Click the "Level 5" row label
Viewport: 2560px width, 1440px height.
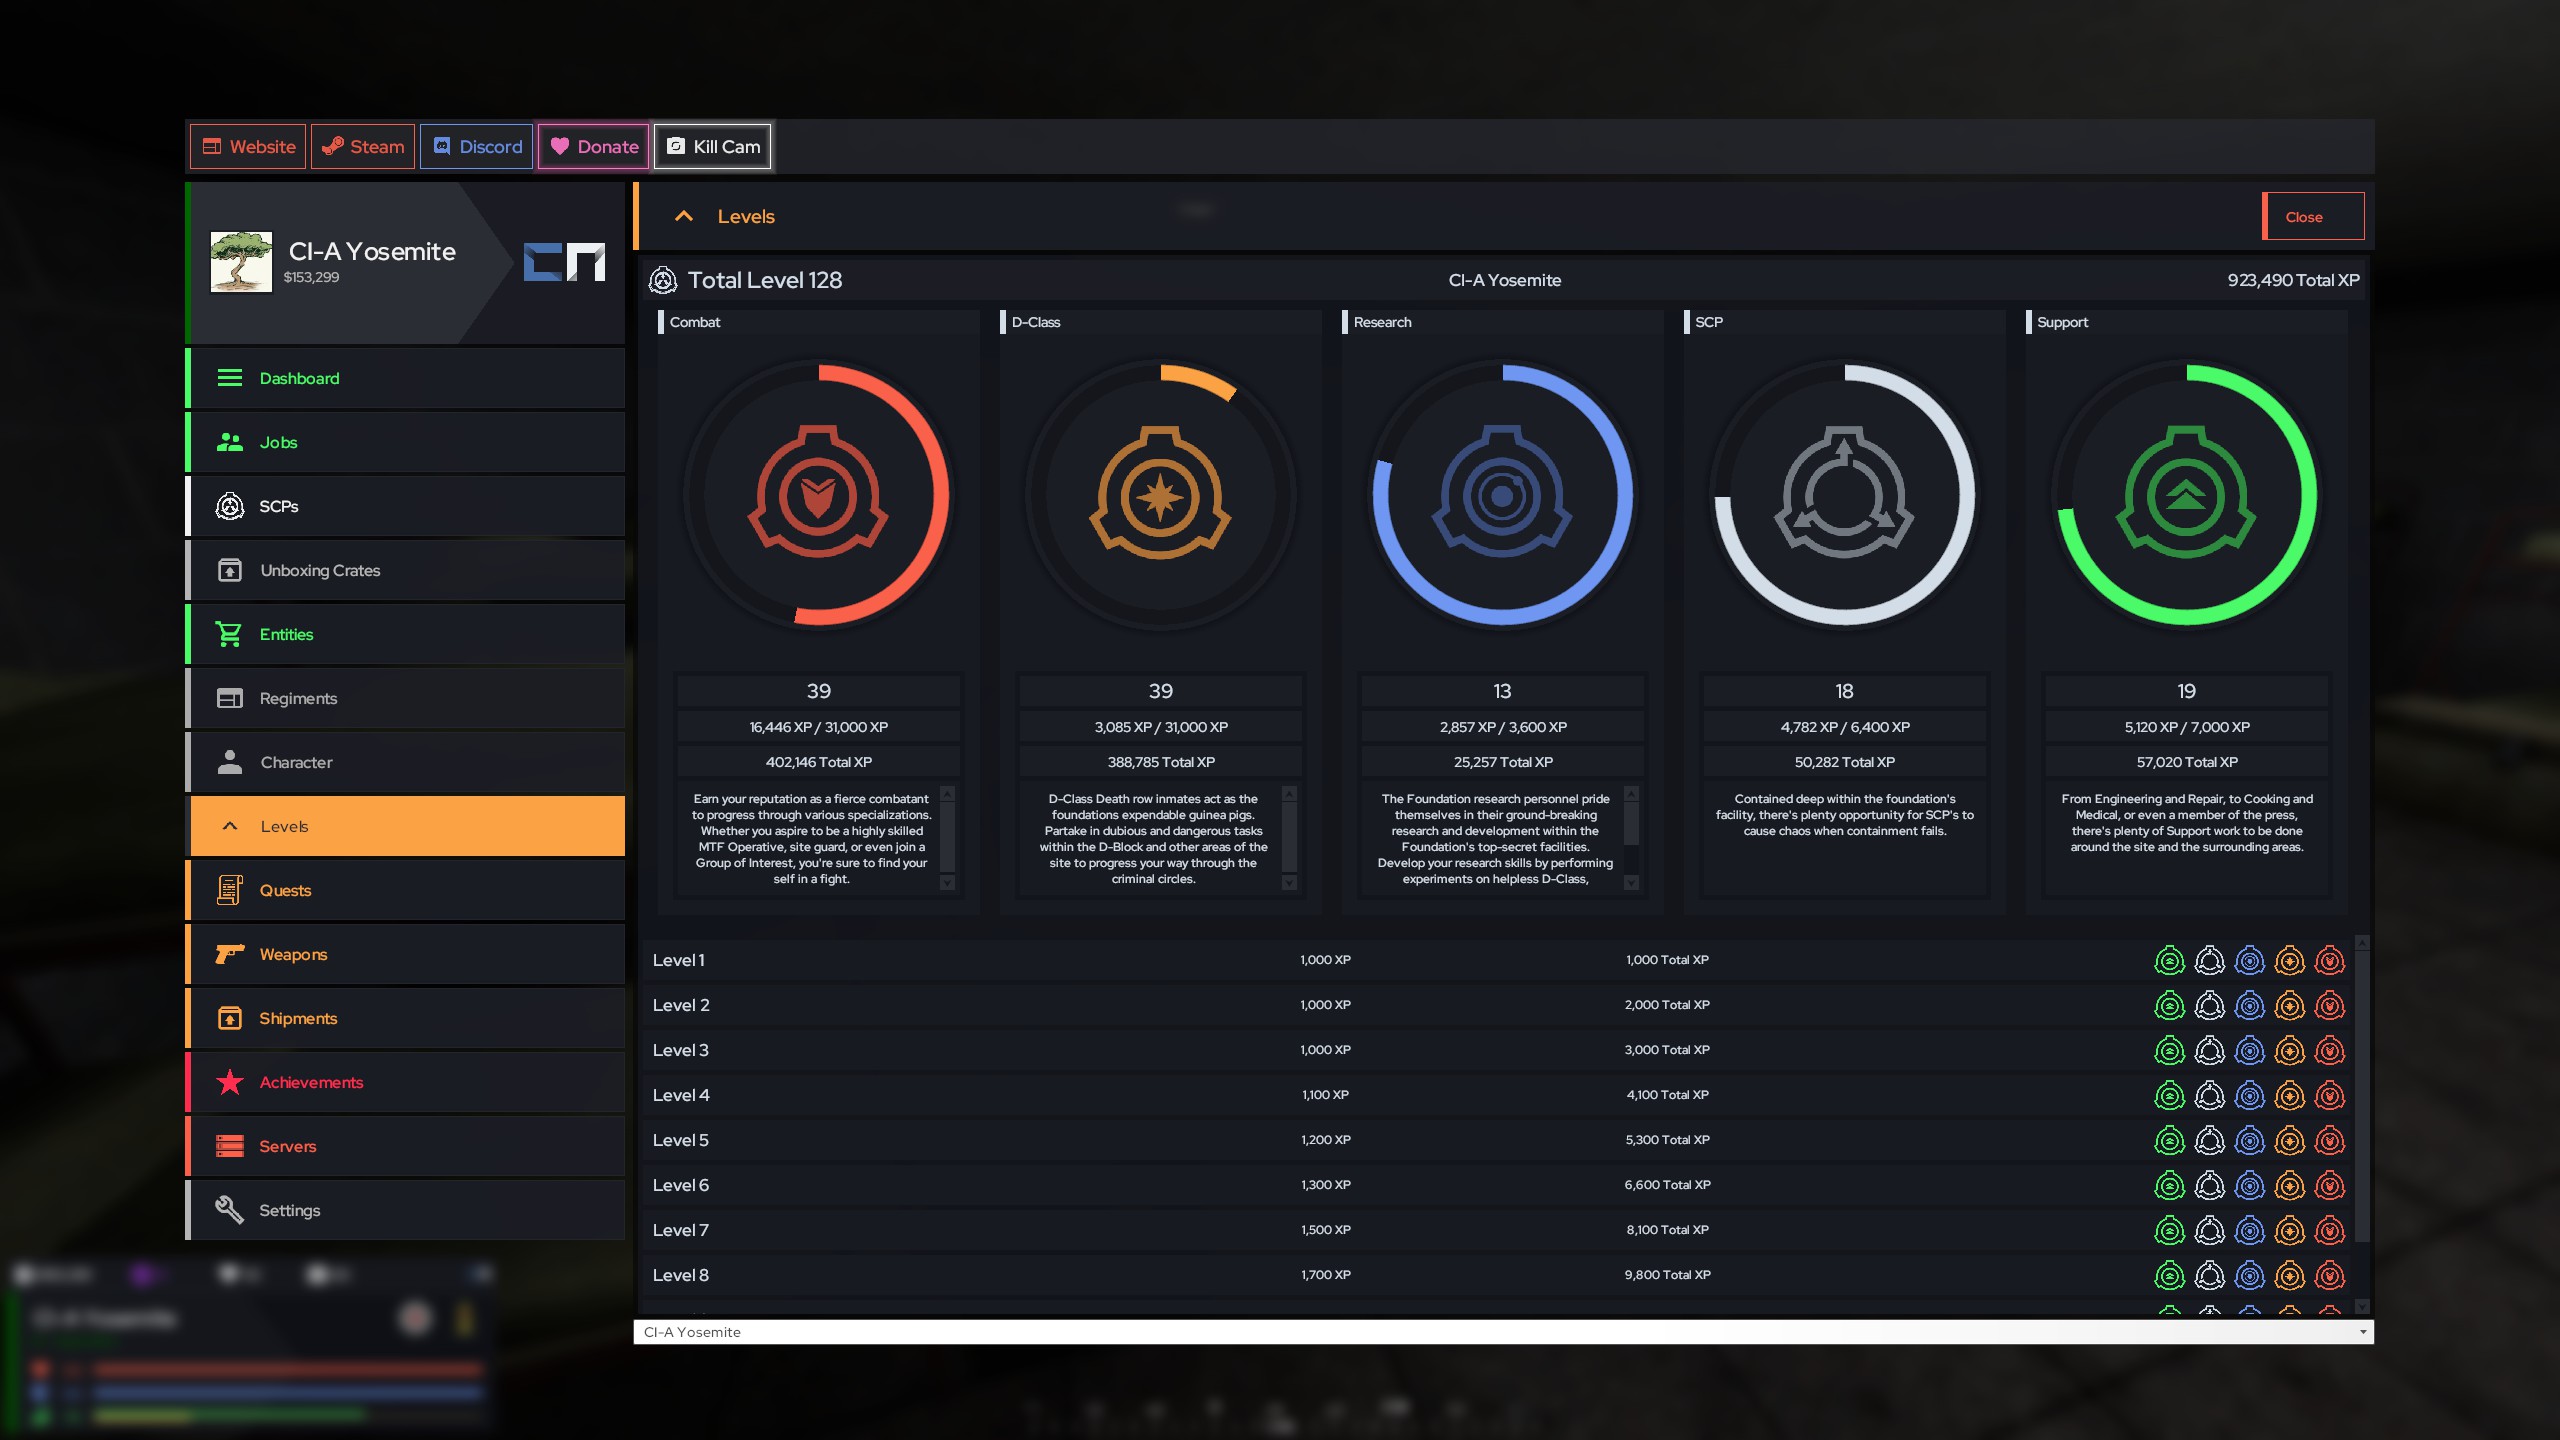click(680, 1140)
